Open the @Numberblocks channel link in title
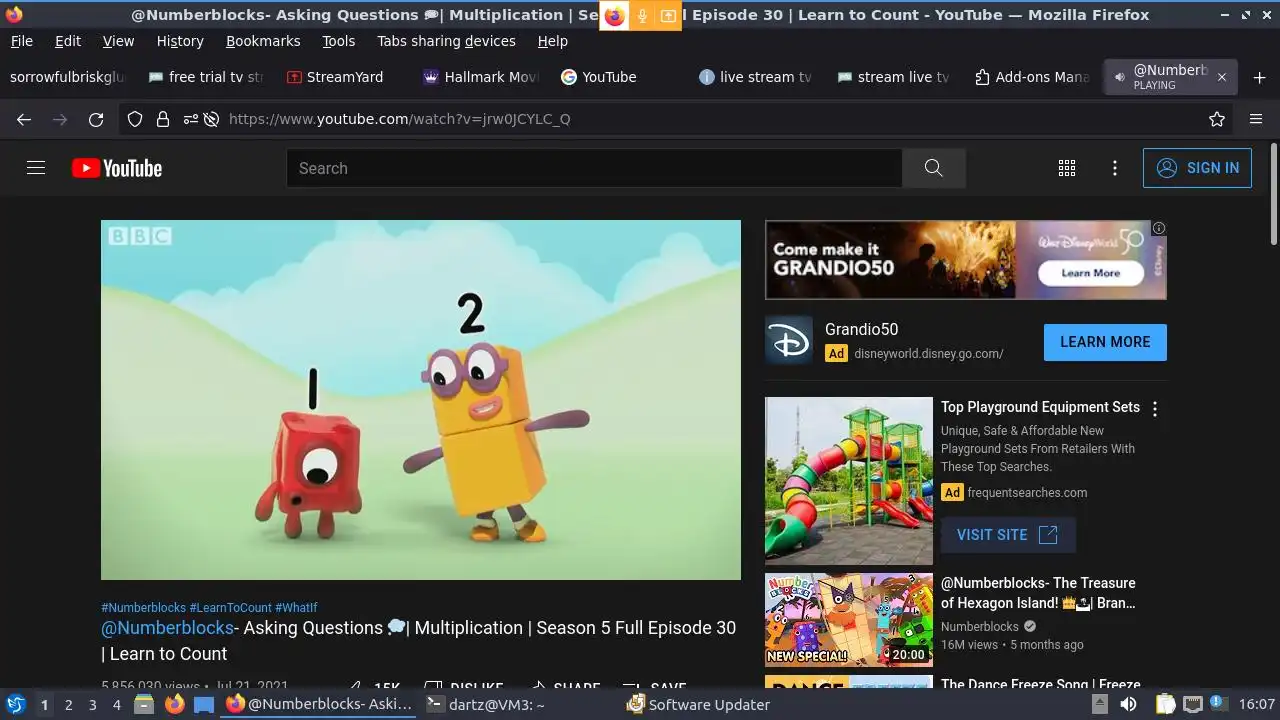This screenshot has height=720, width=1280. point(167,628)
